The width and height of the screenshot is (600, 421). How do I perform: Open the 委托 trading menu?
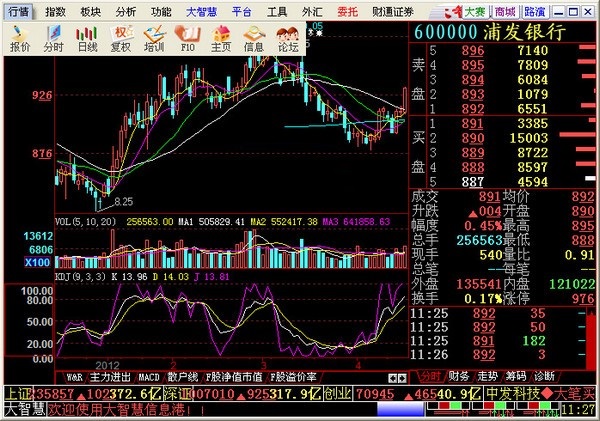[347, 12]
